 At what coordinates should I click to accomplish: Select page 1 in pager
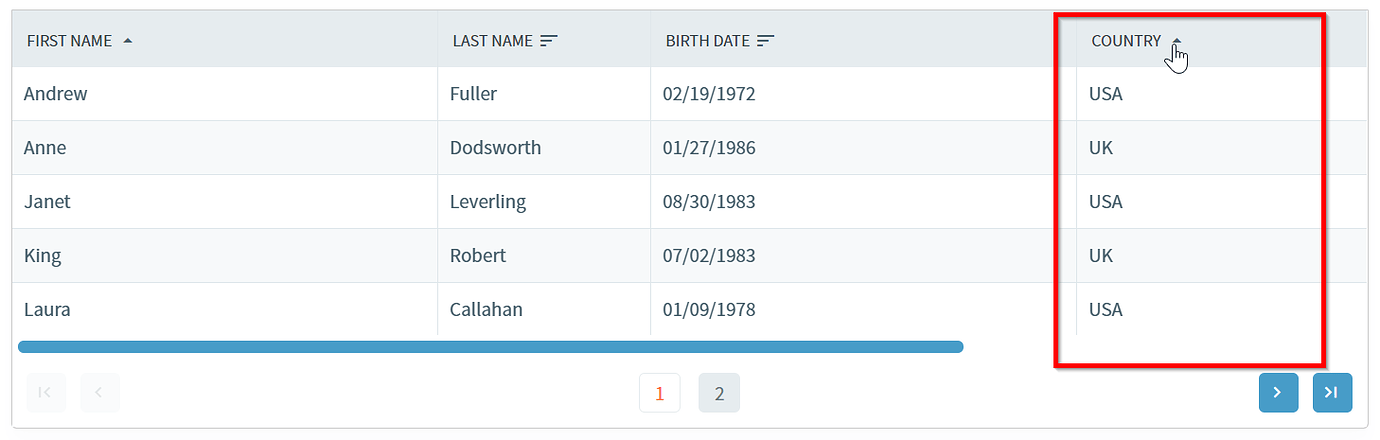[x=660, y=393]
